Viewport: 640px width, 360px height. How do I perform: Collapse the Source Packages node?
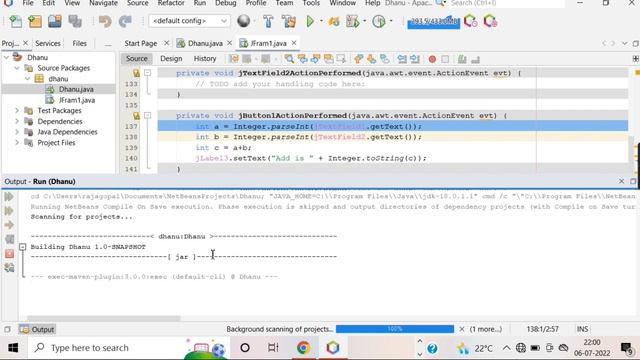click(x=17, y=68)
